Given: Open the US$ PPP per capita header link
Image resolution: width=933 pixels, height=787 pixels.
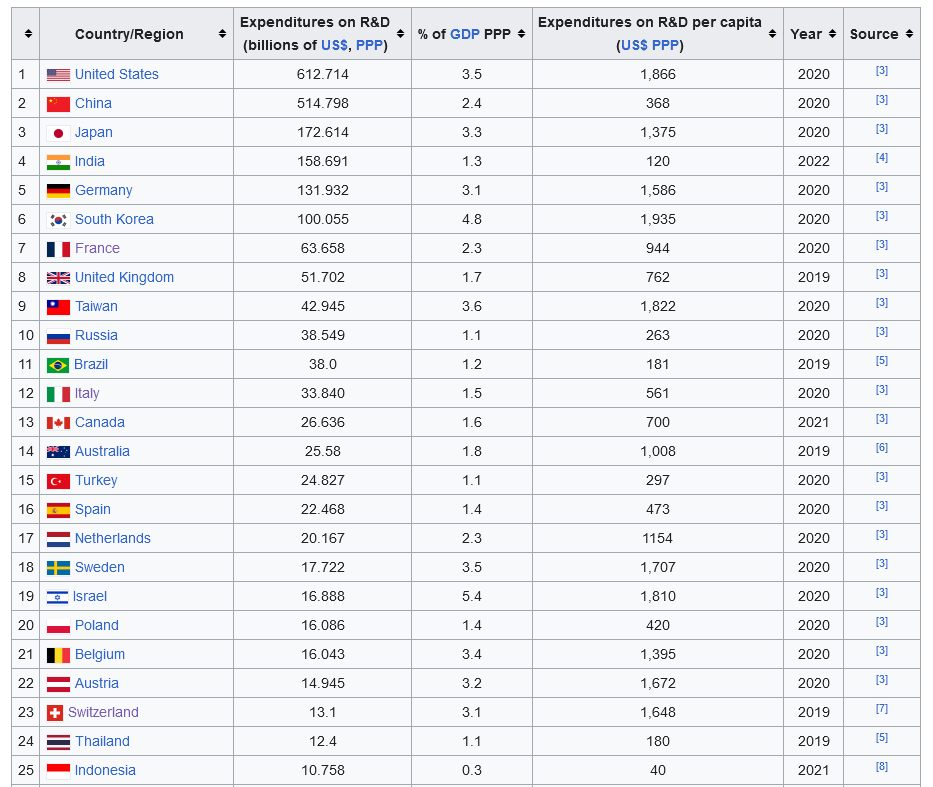Looking at the screenshot, I should (650, 45).
